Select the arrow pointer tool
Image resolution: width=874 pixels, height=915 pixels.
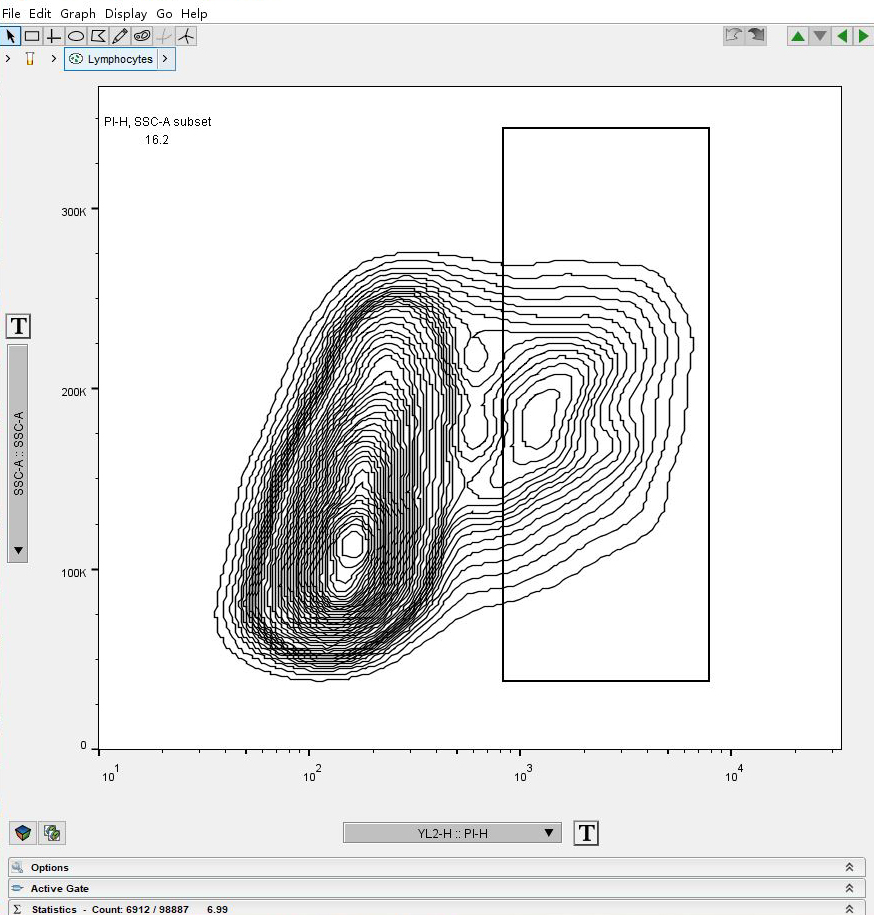10,36
